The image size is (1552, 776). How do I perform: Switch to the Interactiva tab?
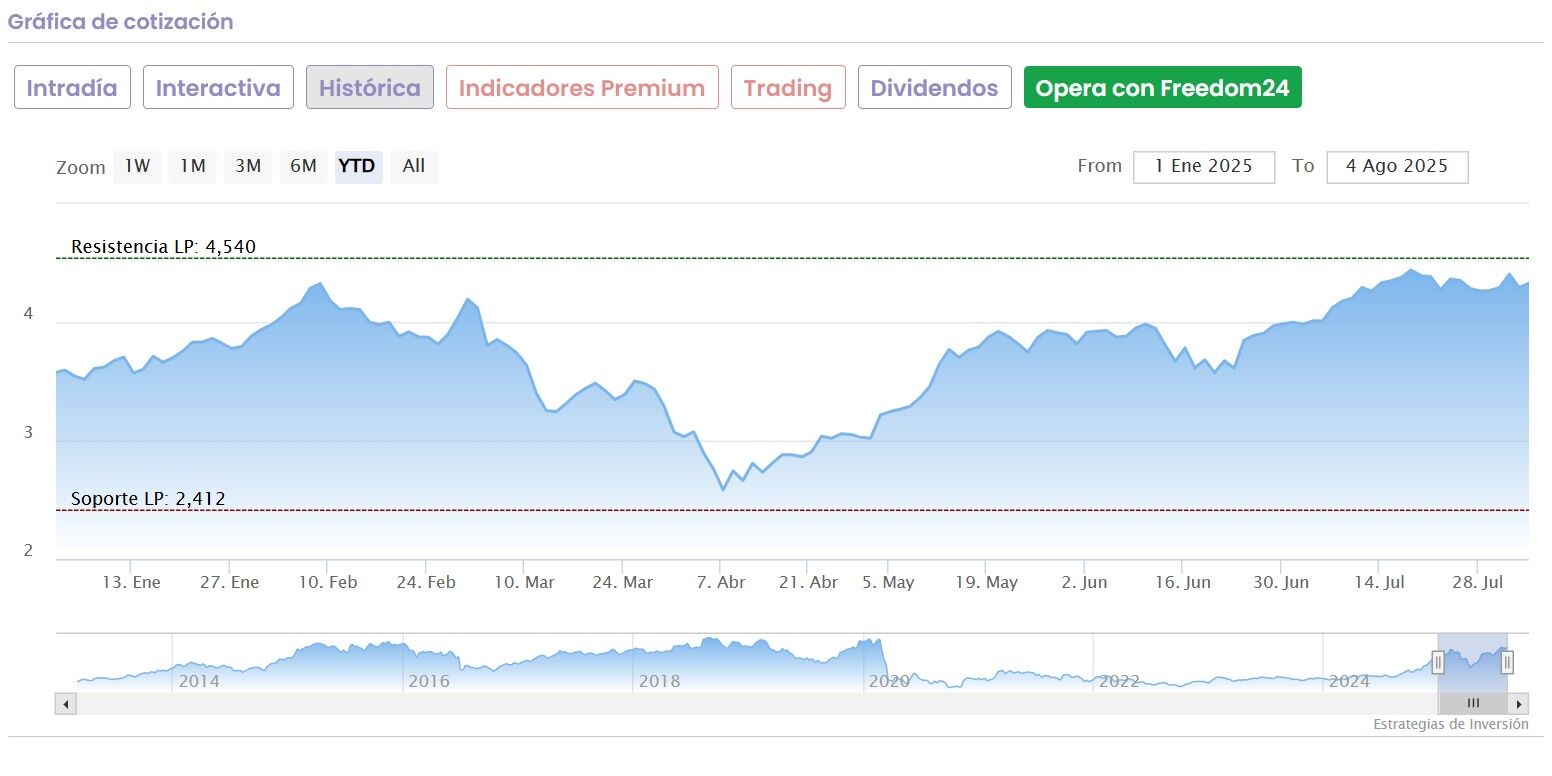(x=218, y=88)
